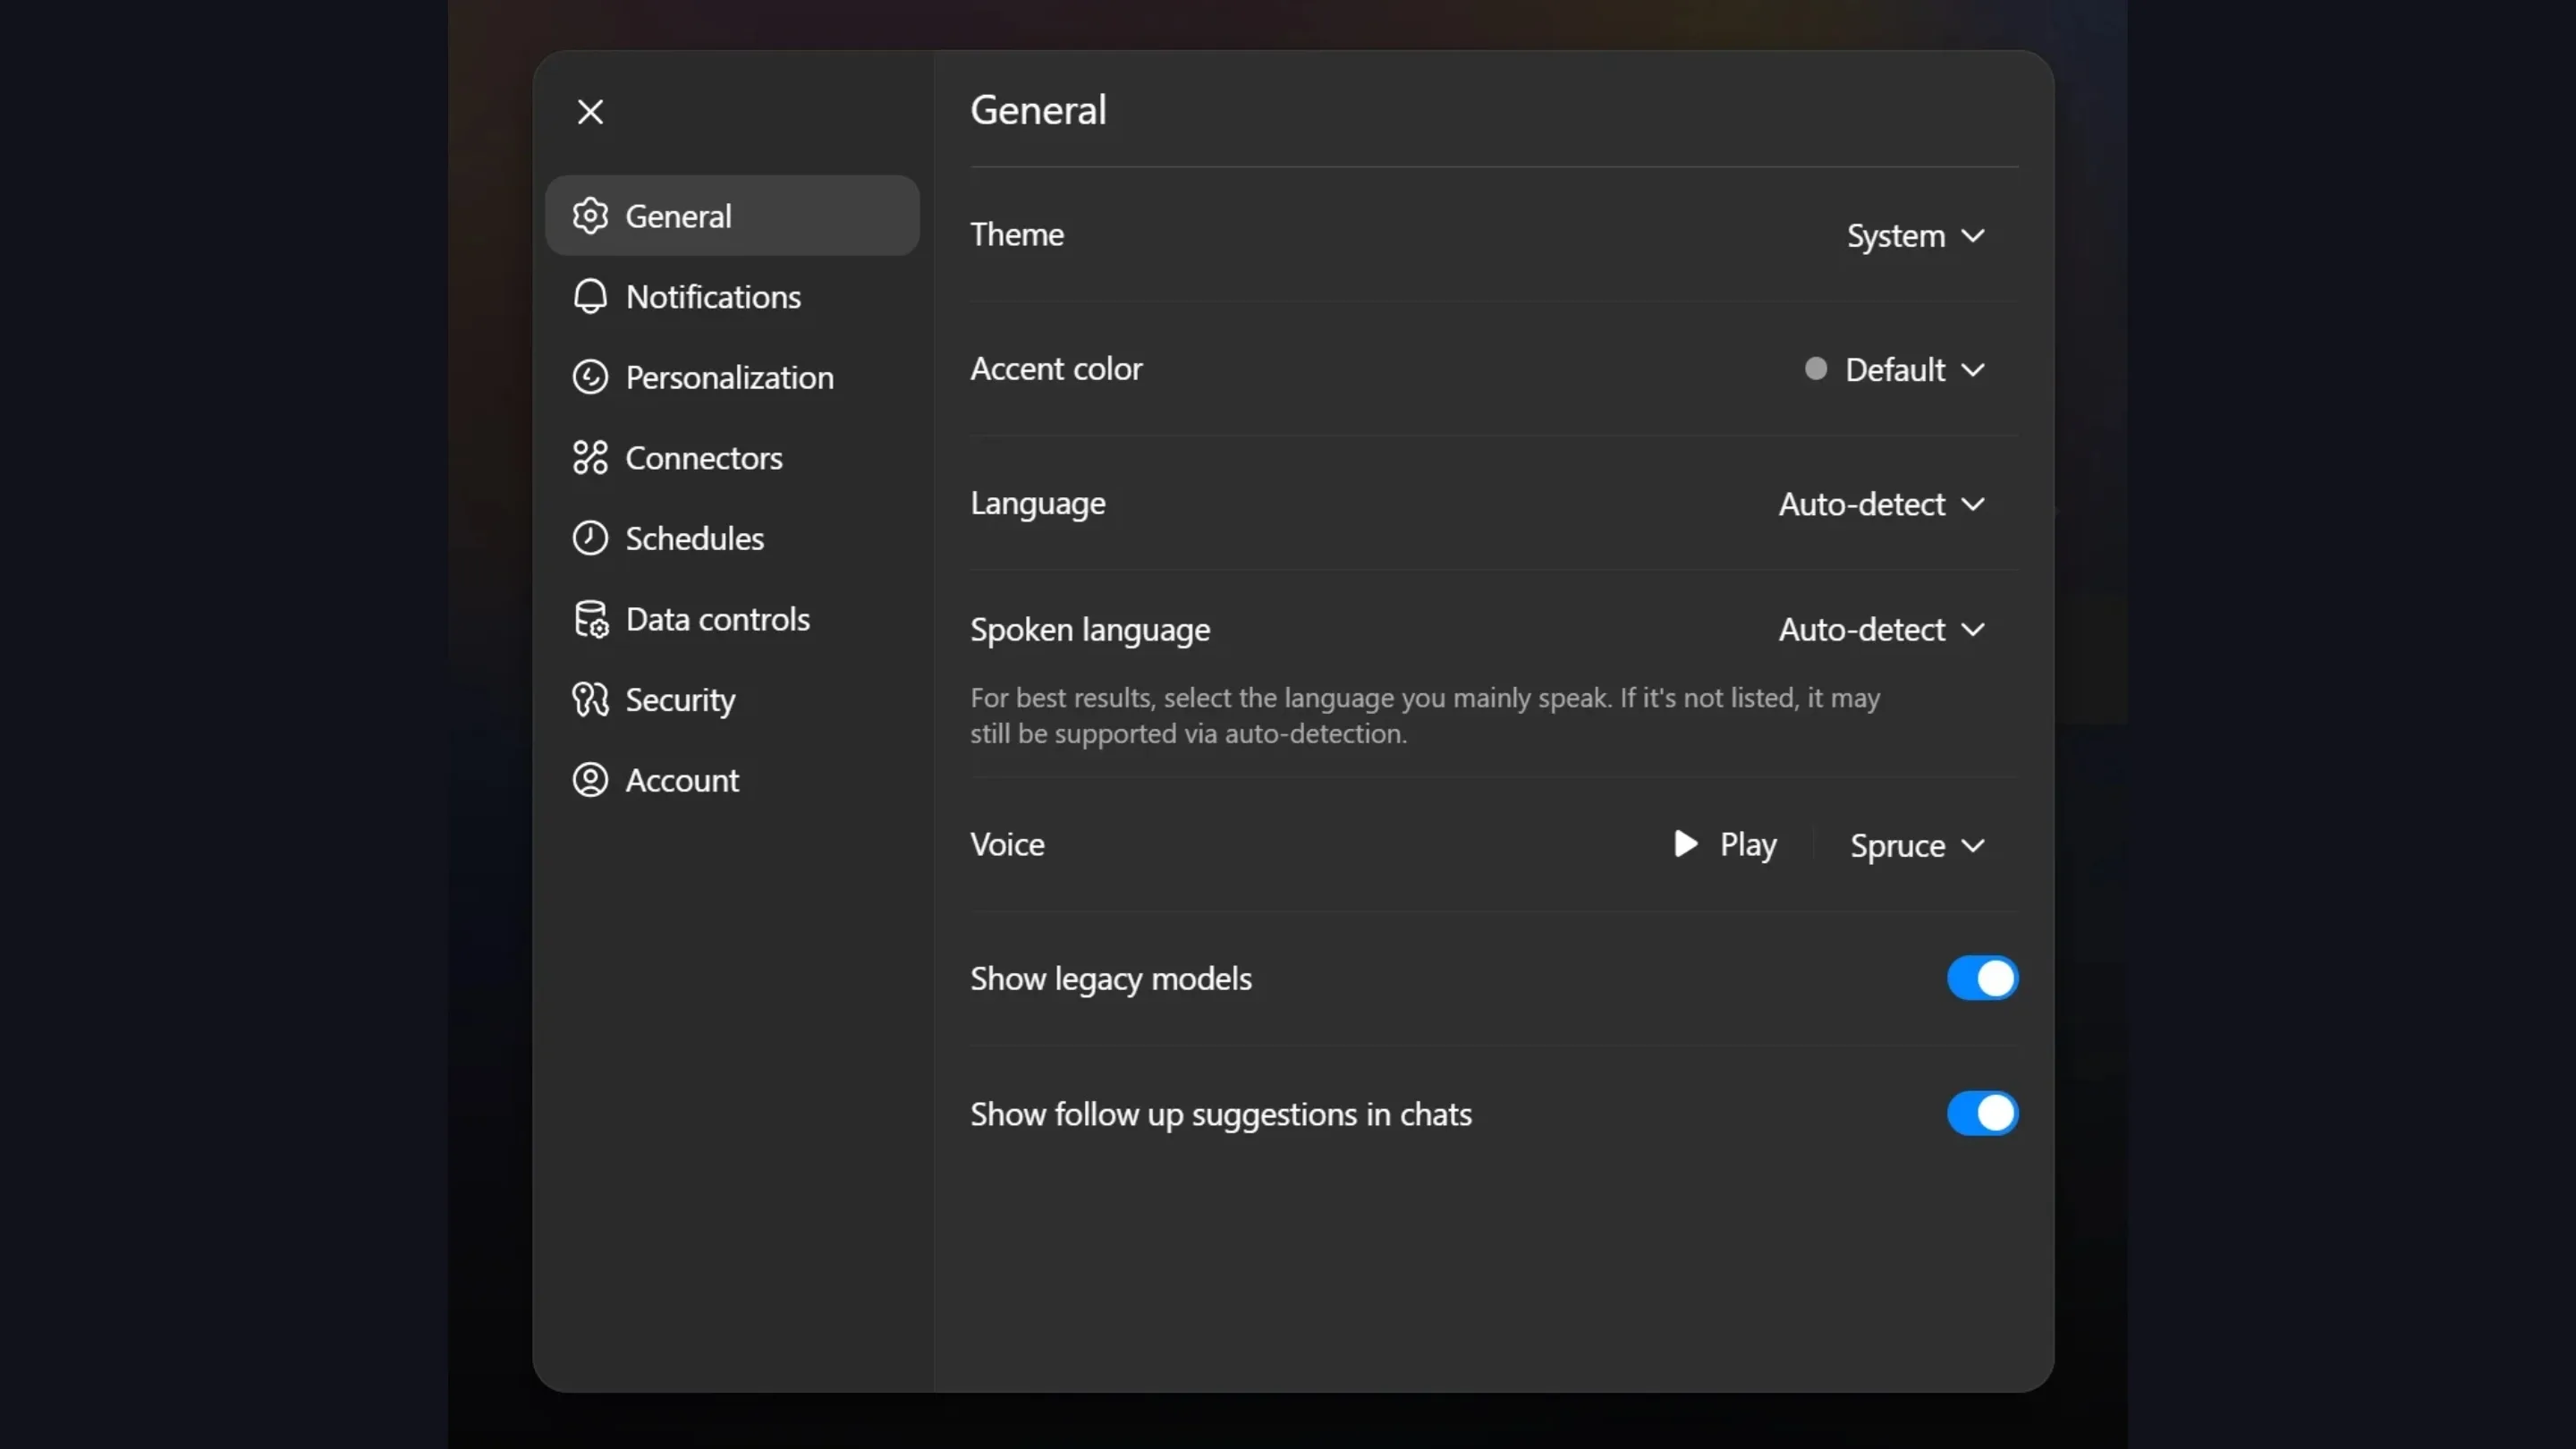Disable Show follow up suggestions in chats

click(x=1982, y=1113)
